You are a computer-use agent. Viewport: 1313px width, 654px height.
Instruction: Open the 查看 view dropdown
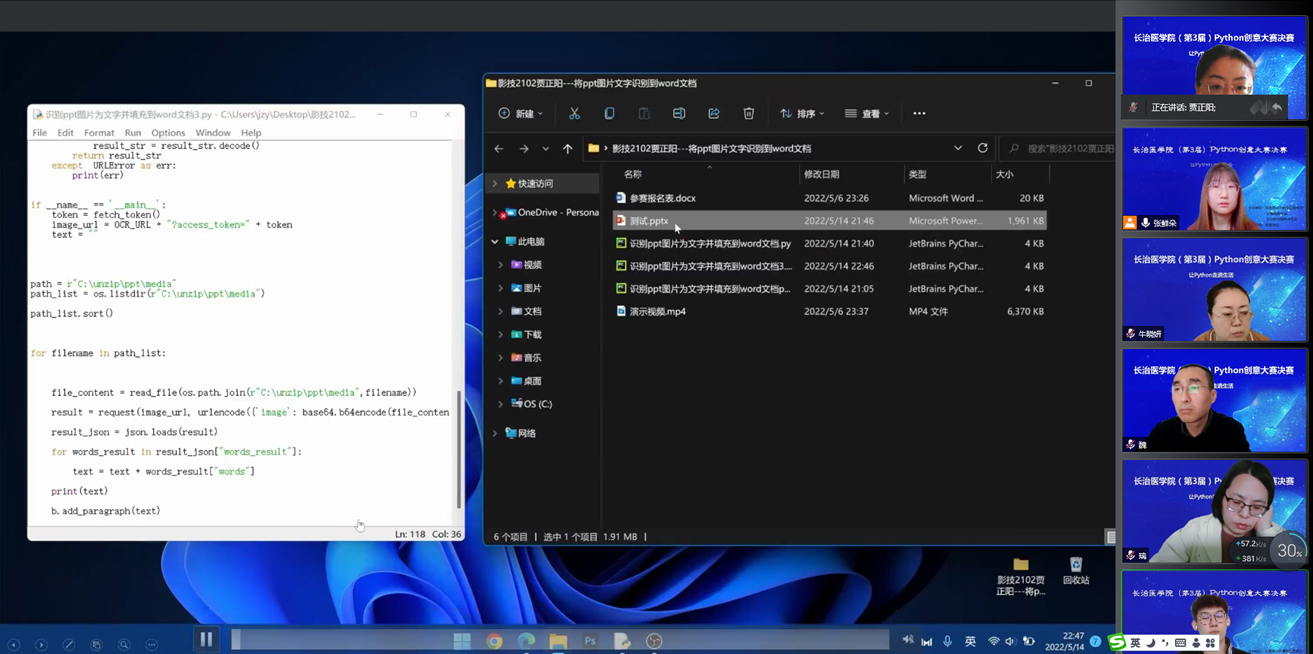[x=866, y=114]
